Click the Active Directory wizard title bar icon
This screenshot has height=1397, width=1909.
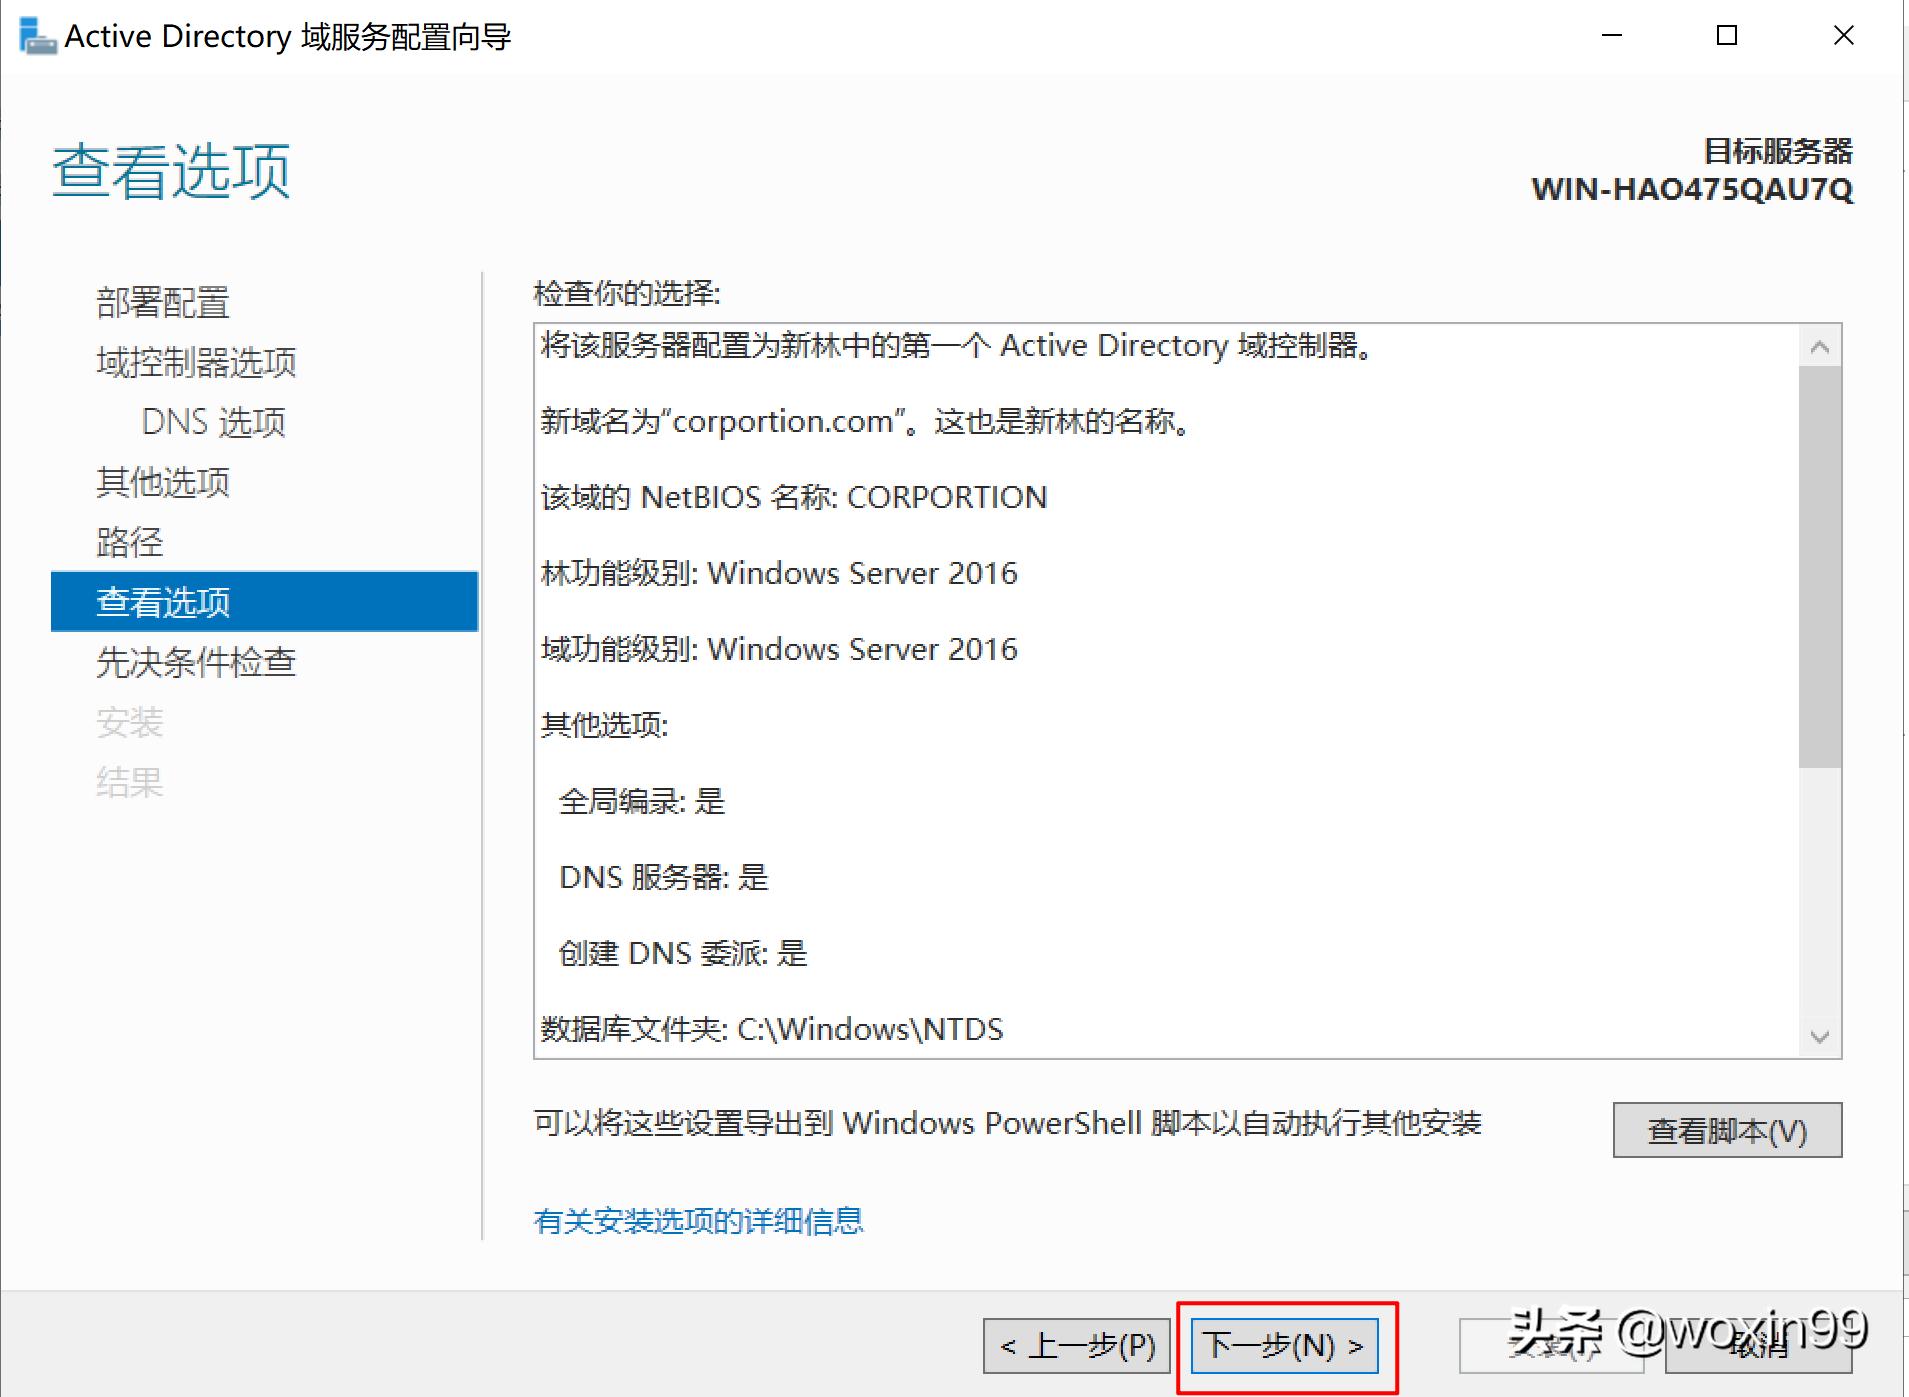pyautogui.click(x=36, y=35)
